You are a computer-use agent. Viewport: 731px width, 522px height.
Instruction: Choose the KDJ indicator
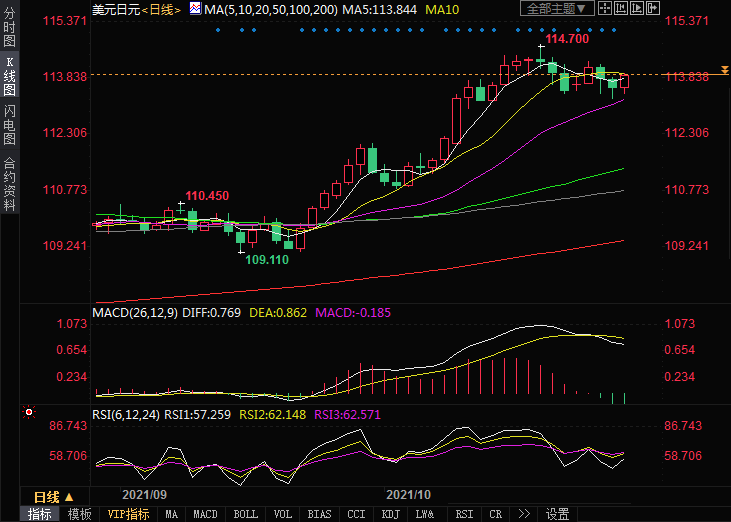tap(390, 514)
